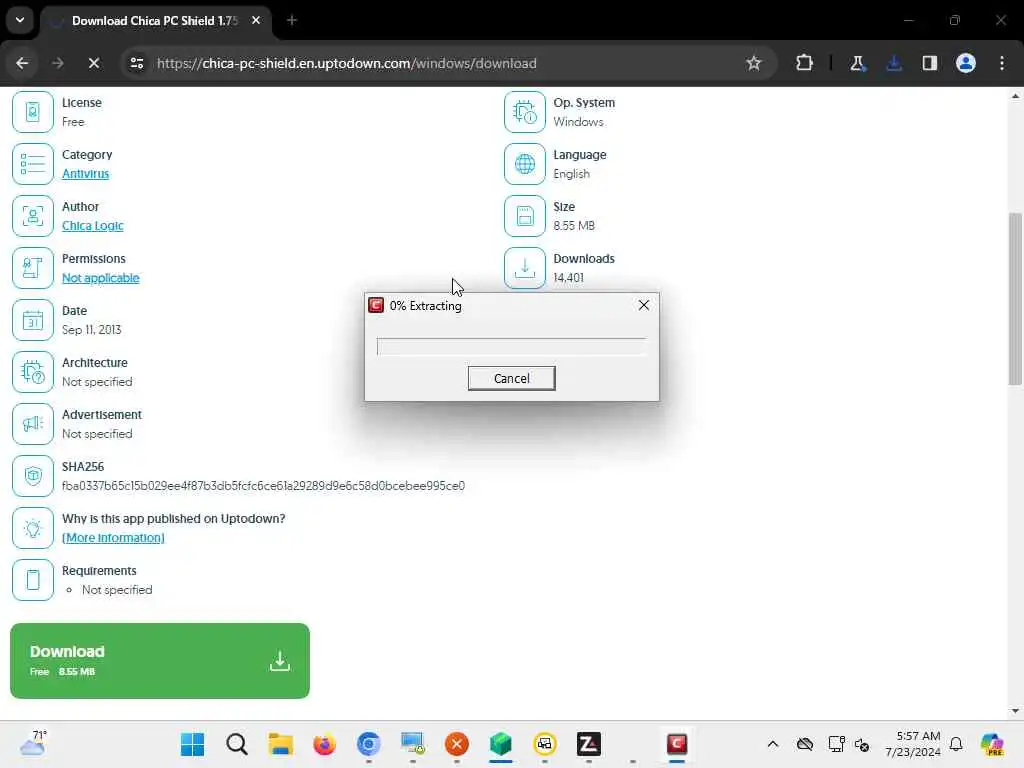Open File Explorer from taskbar

click(281, 744)
